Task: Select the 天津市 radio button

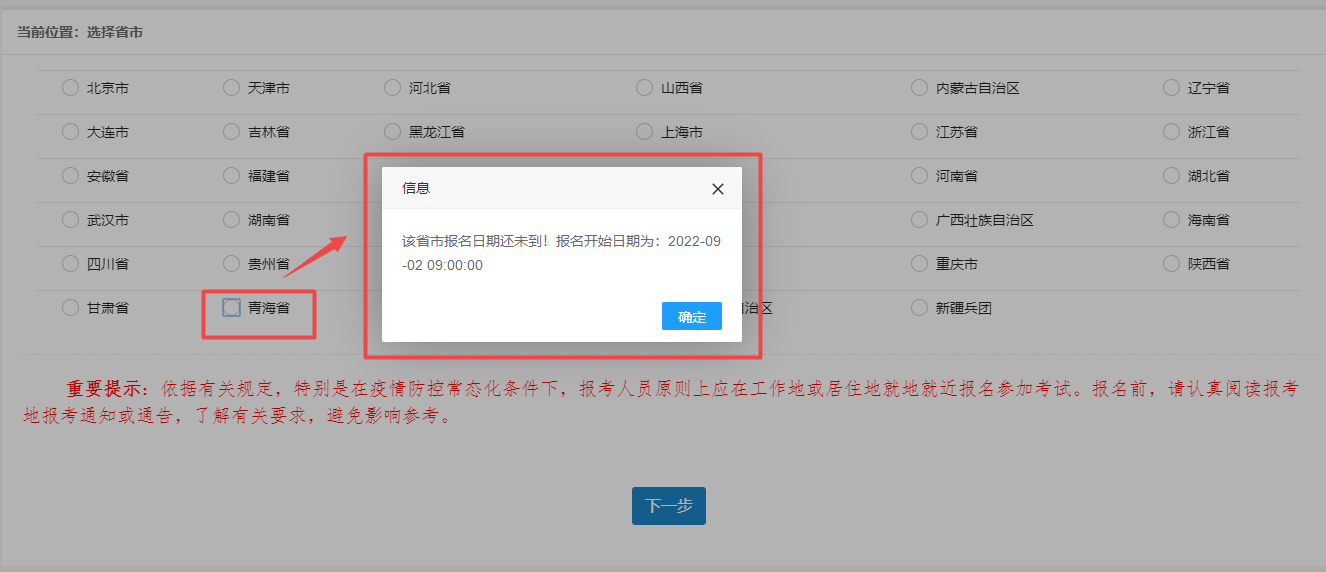Action: (x=231, y=88)
